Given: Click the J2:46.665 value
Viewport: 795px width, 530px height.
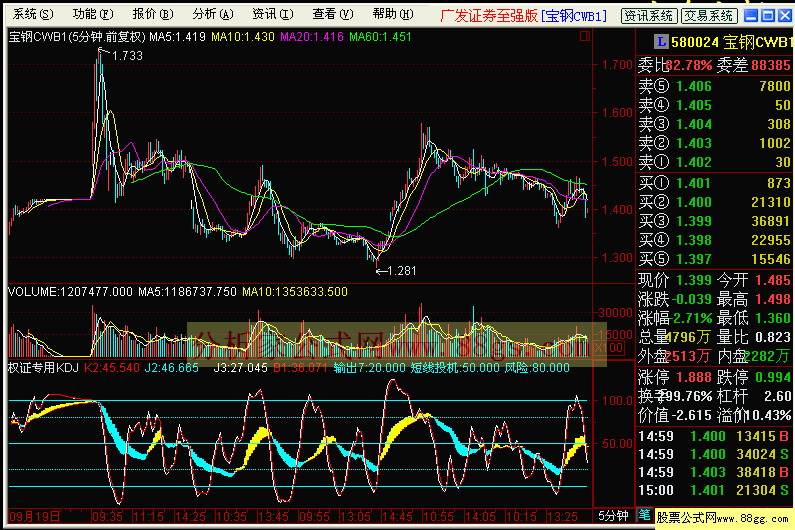Looking at the screenshot, I should [171, 368].
